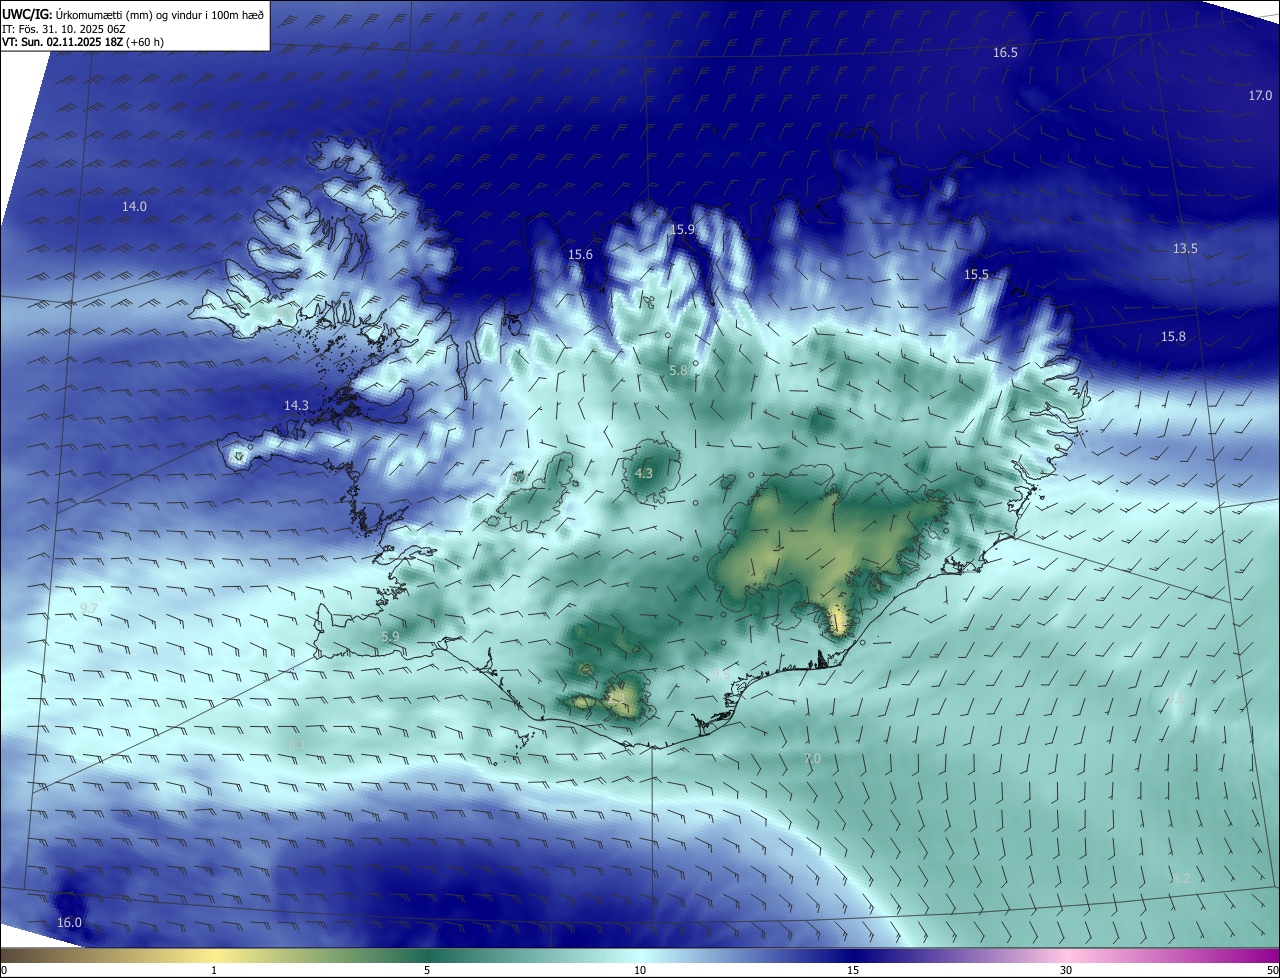
Task: Click the 8.2 value on the map
Action: click(x=1180, y=879)
